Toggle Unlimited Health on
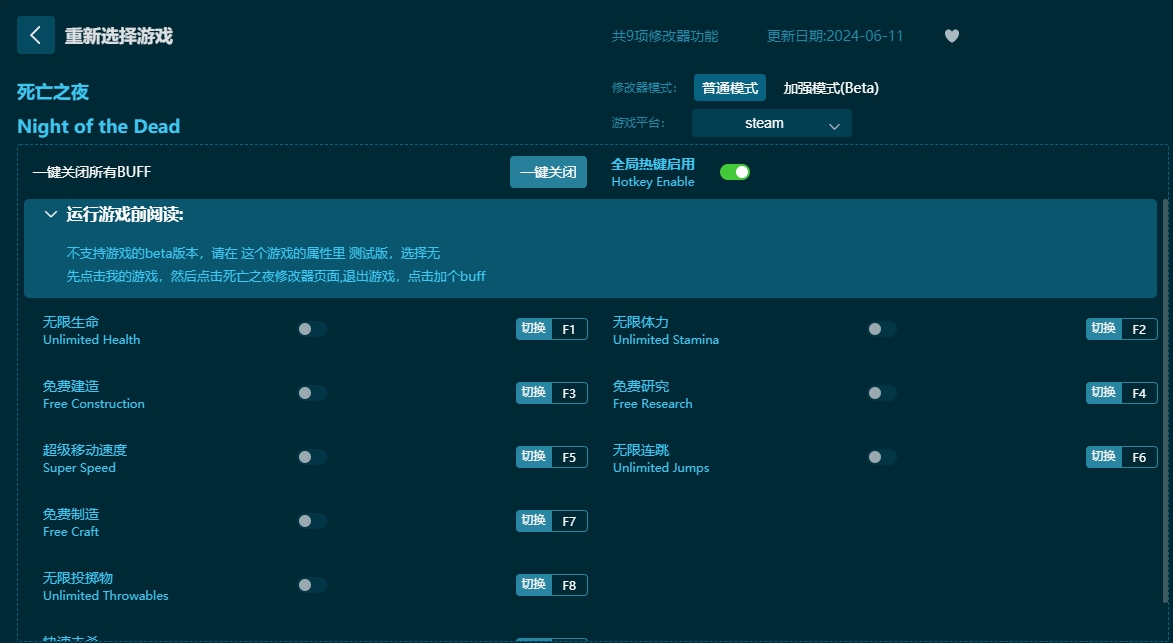 (311, 328)
